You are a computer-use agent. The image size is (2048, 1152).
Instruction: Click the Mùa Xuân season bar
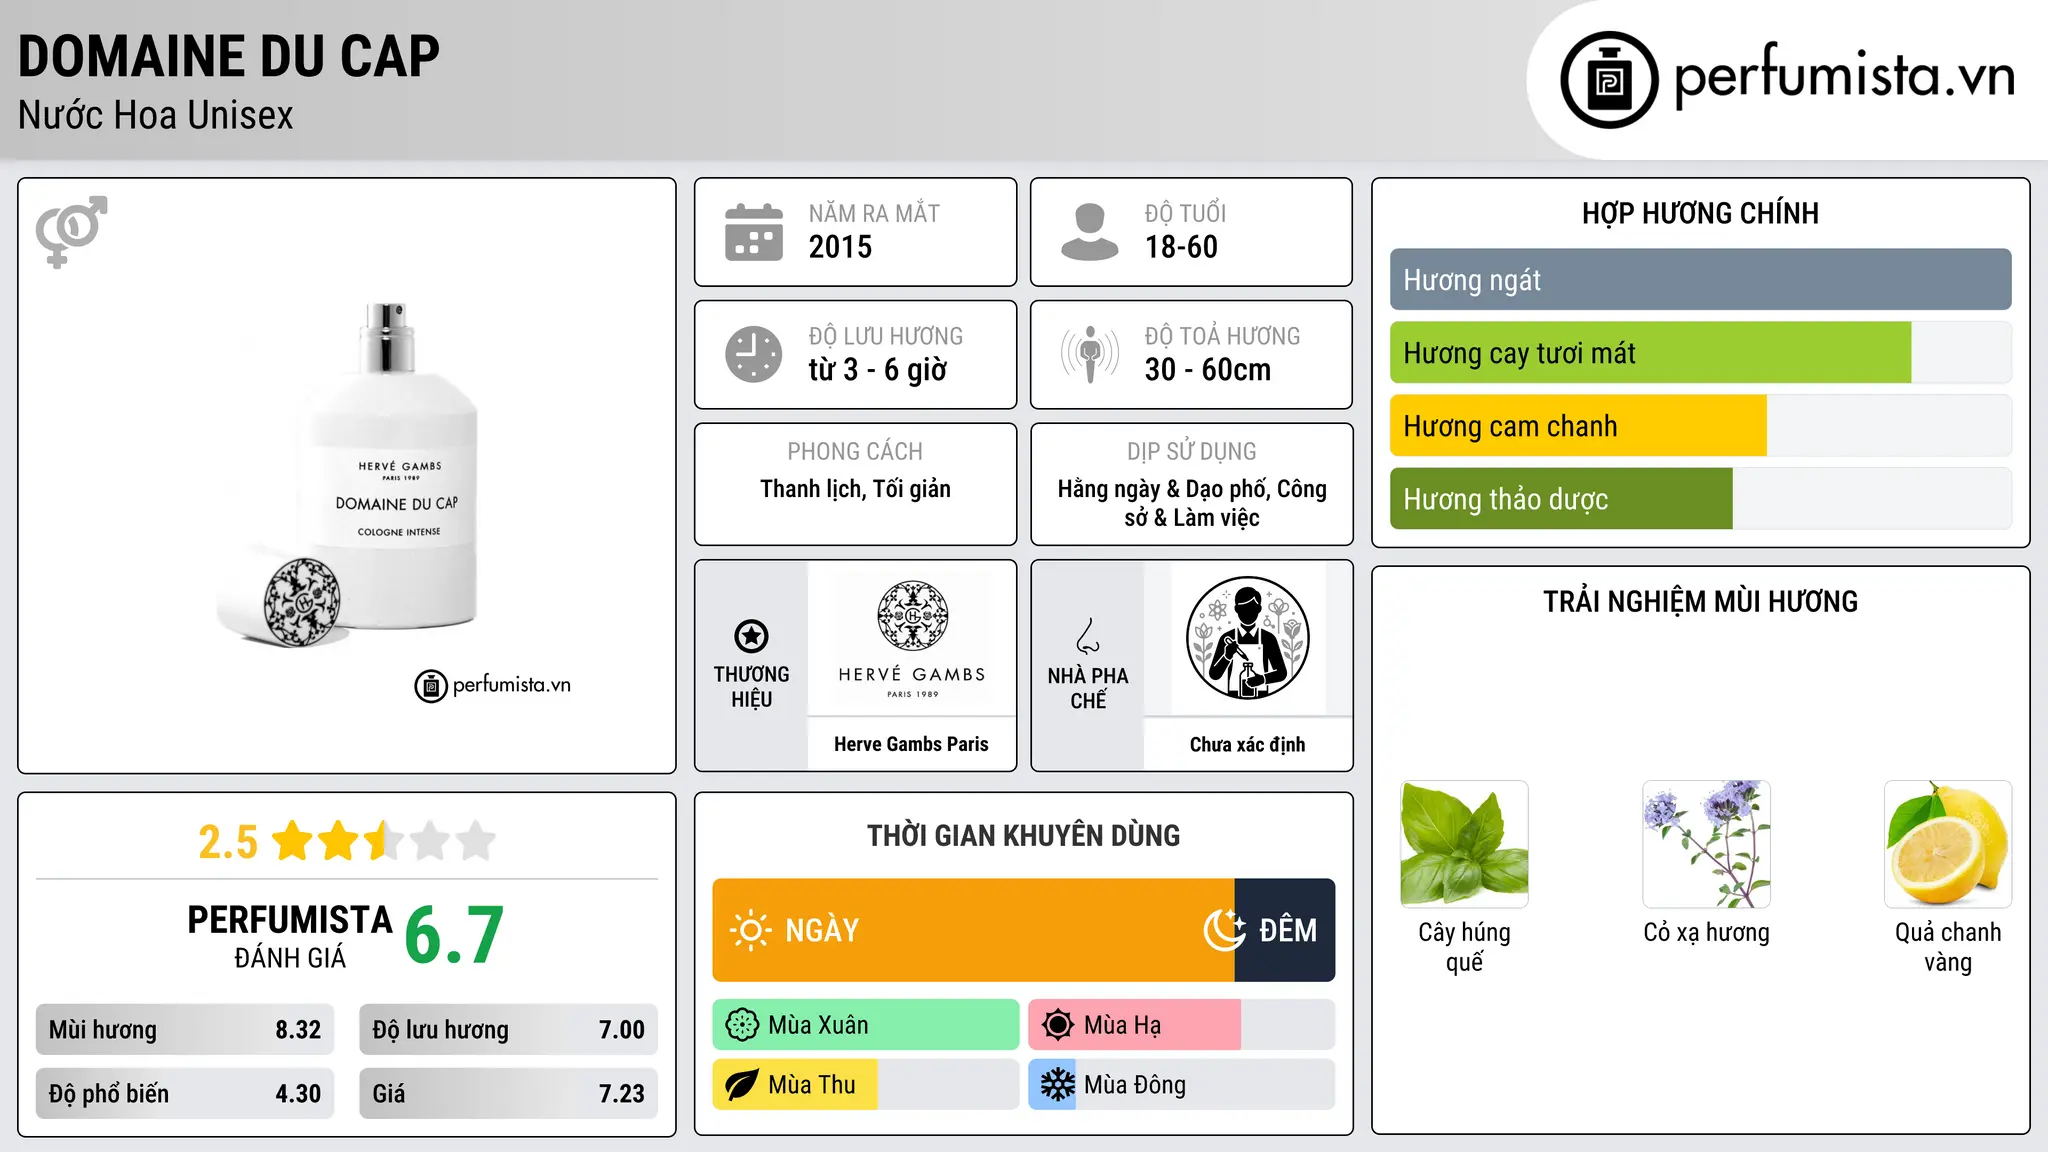pos(866,1025)
